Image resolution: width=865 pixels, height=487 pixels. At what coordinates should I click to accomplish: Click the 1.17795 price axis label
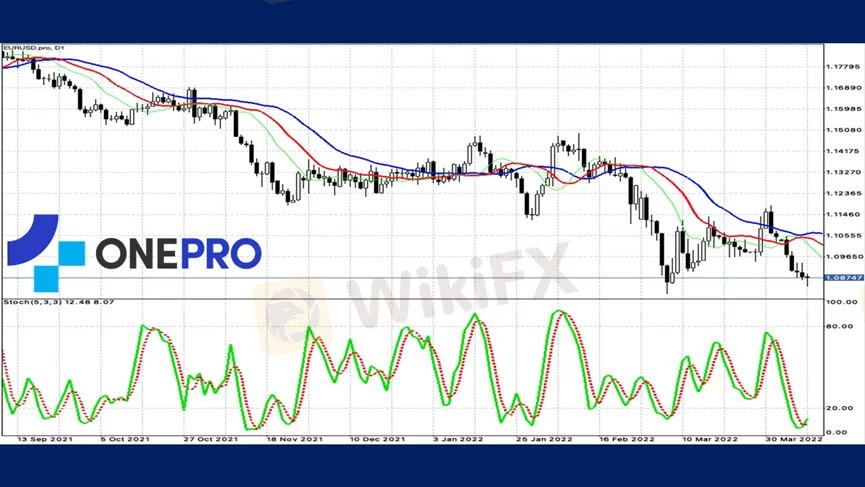coord(843,67)
